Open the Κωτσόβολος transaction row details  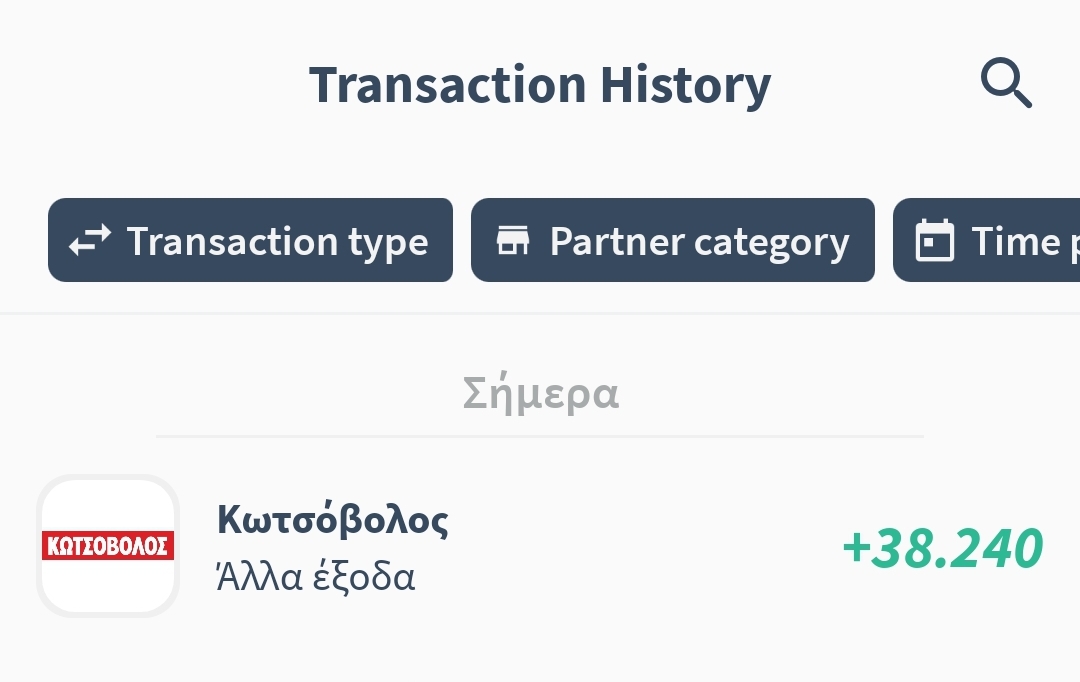[540, 546]
